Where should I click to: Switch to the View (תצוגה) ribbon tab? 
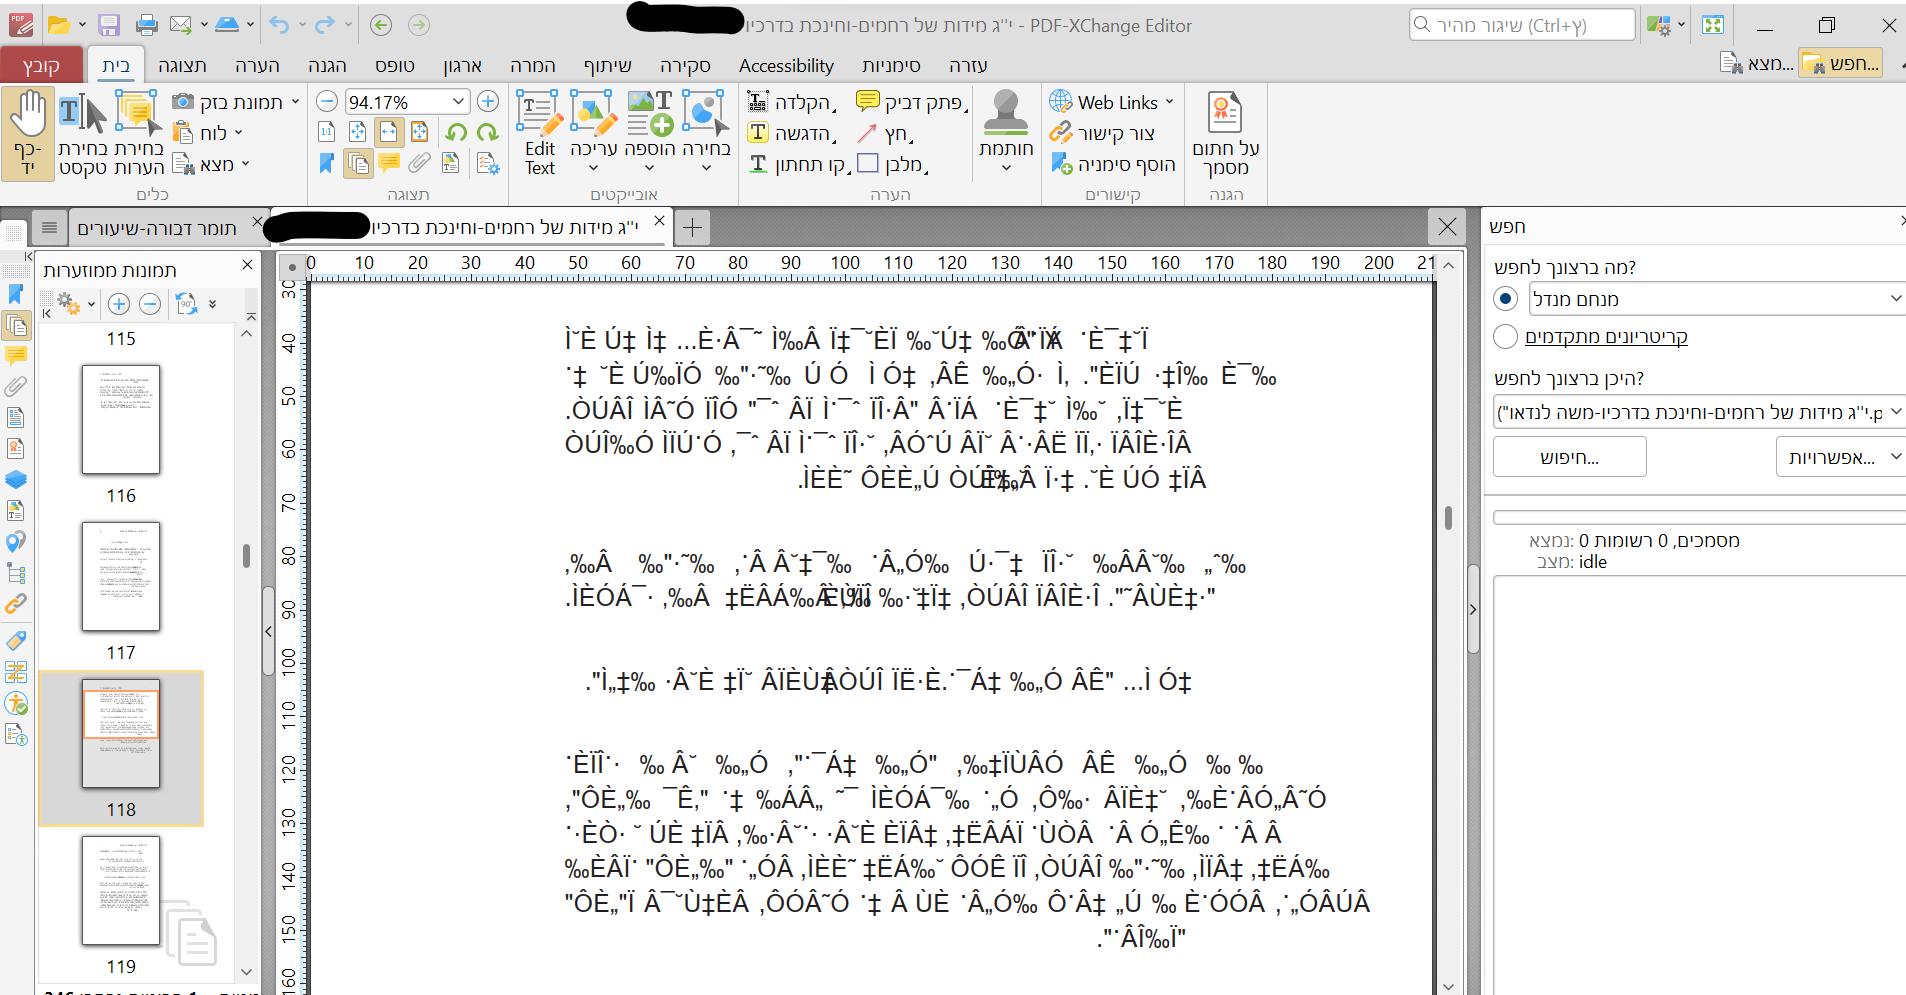(182, 65)
